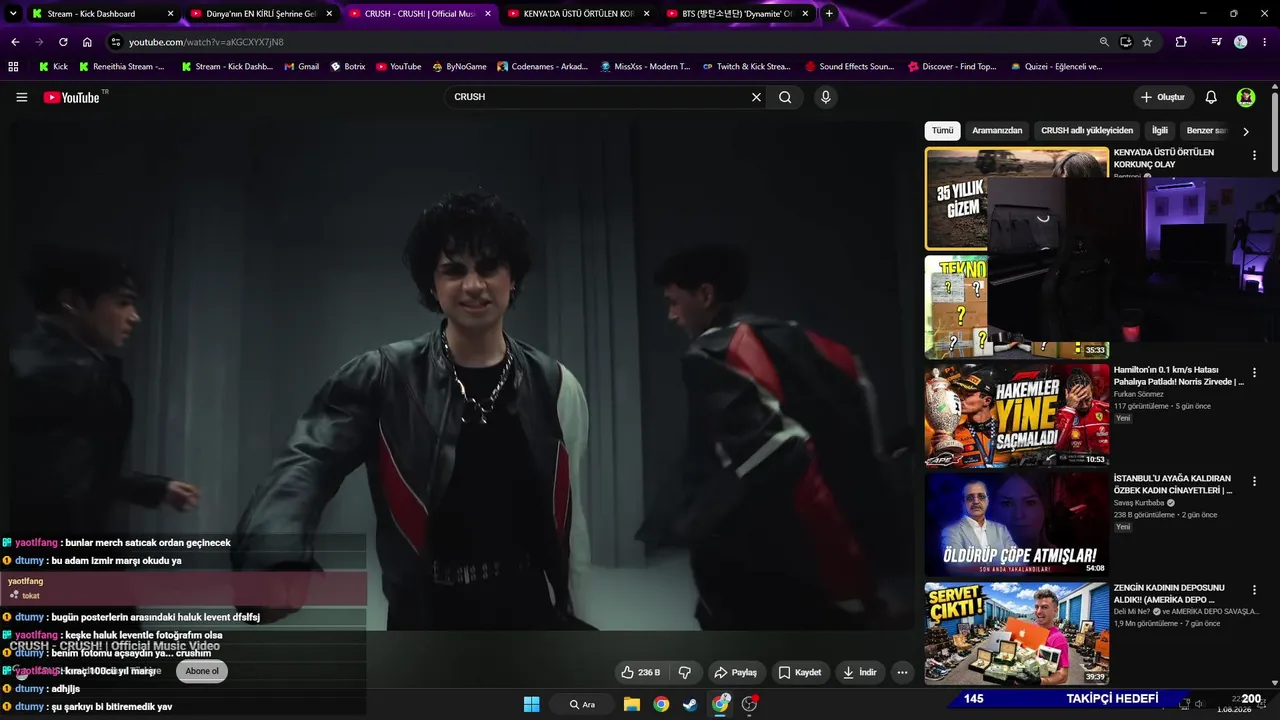Switch to the BTS Dynamite tab
1280x720 pixels.
[738, 14]
